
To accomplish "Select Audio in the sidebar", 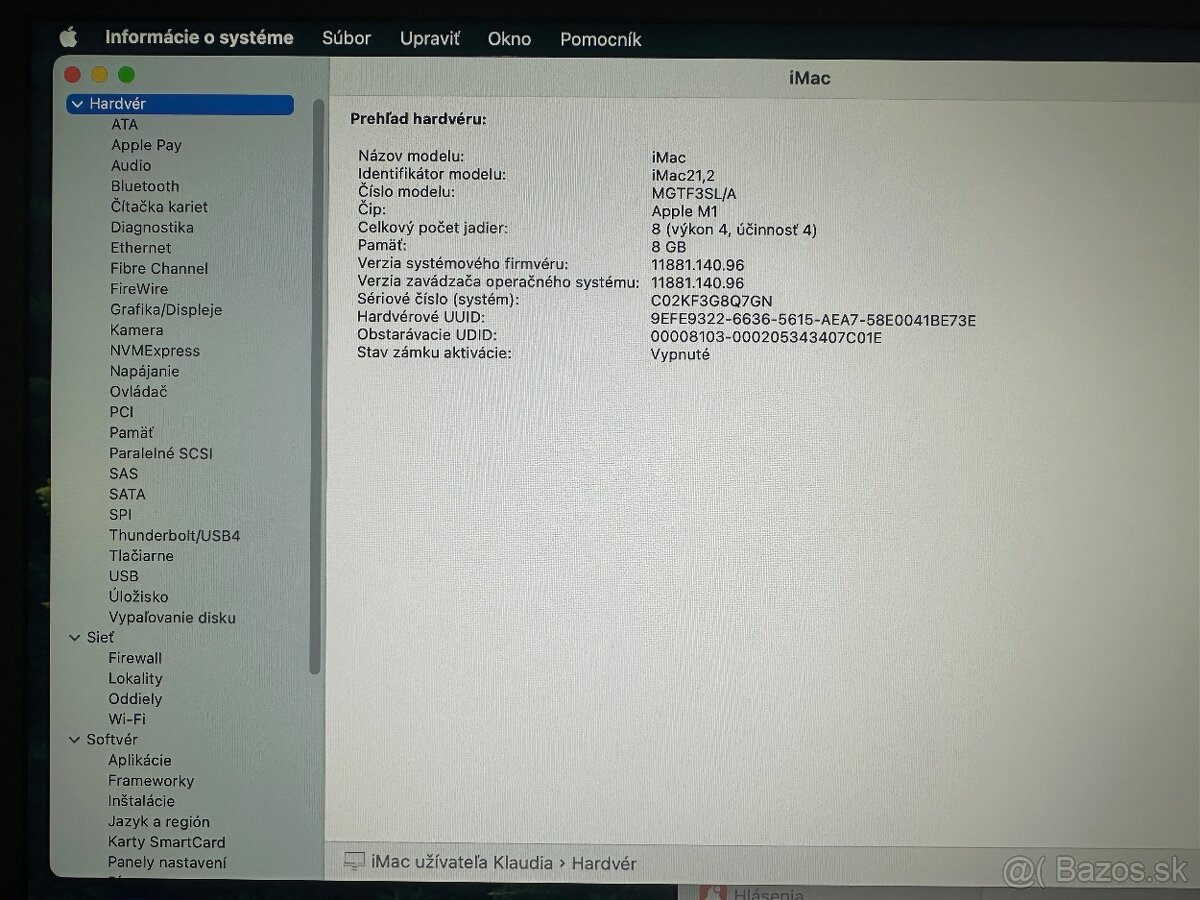I will (x=131, y=165).
